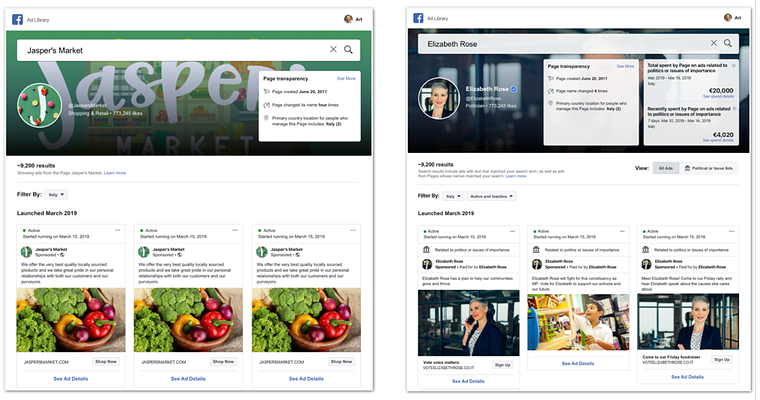This screenshot has width=760, height=400.
Task: Click 'See spend details' under the €20,000 total
Action: 718,96
